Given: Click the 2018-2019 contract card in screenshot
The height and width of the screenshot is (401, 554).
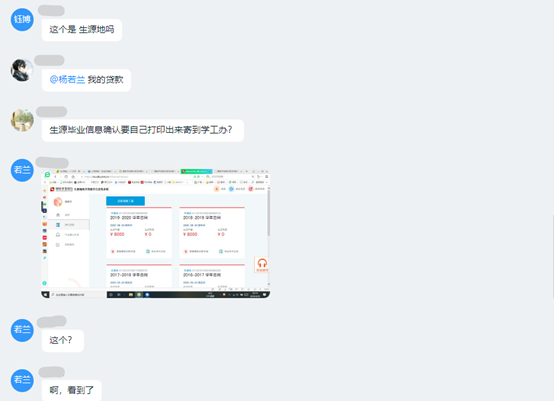Looking at the screenshot, I should [212, 232].
